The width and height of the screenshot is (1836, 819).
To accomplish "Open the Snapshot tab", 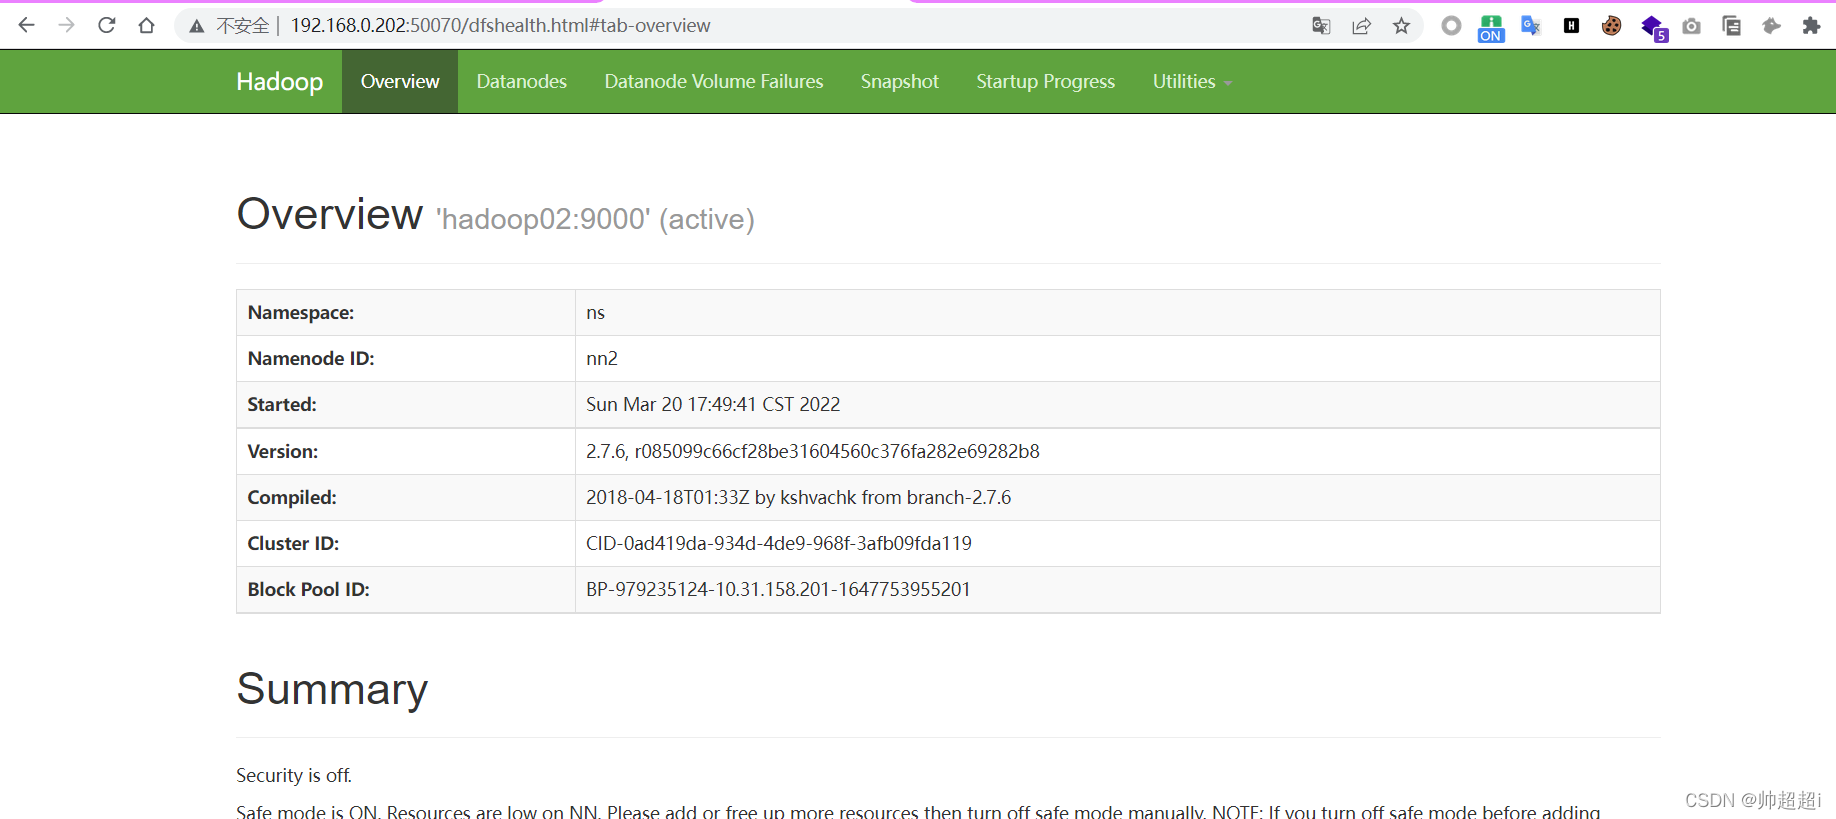I will [x=900, y=81].
